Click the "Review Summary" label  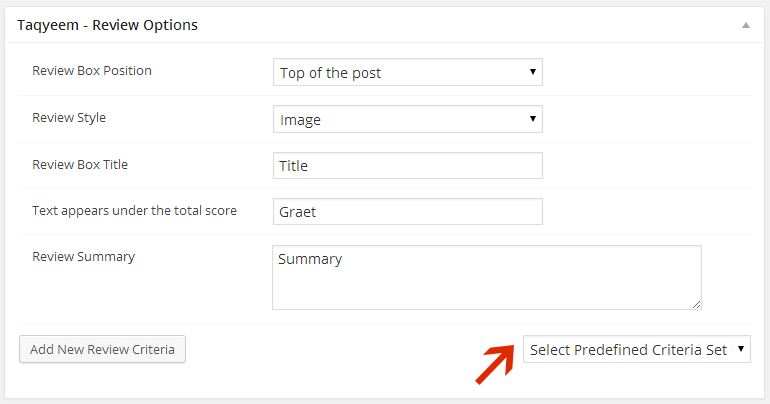83,257
